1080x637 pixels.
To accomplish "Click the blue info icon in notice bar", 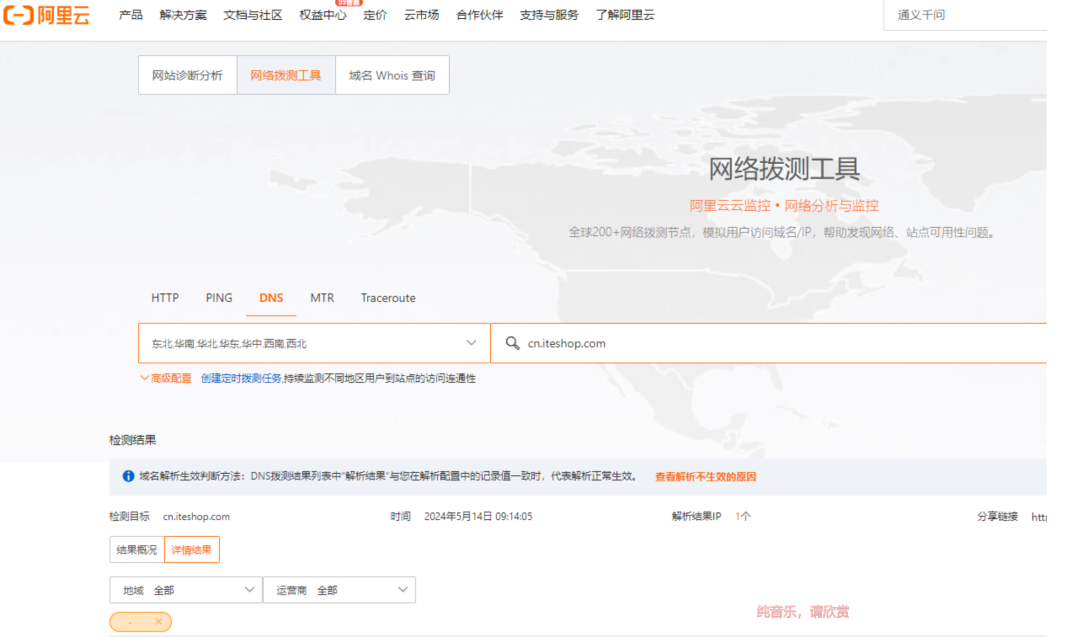I will coord(128,476).
